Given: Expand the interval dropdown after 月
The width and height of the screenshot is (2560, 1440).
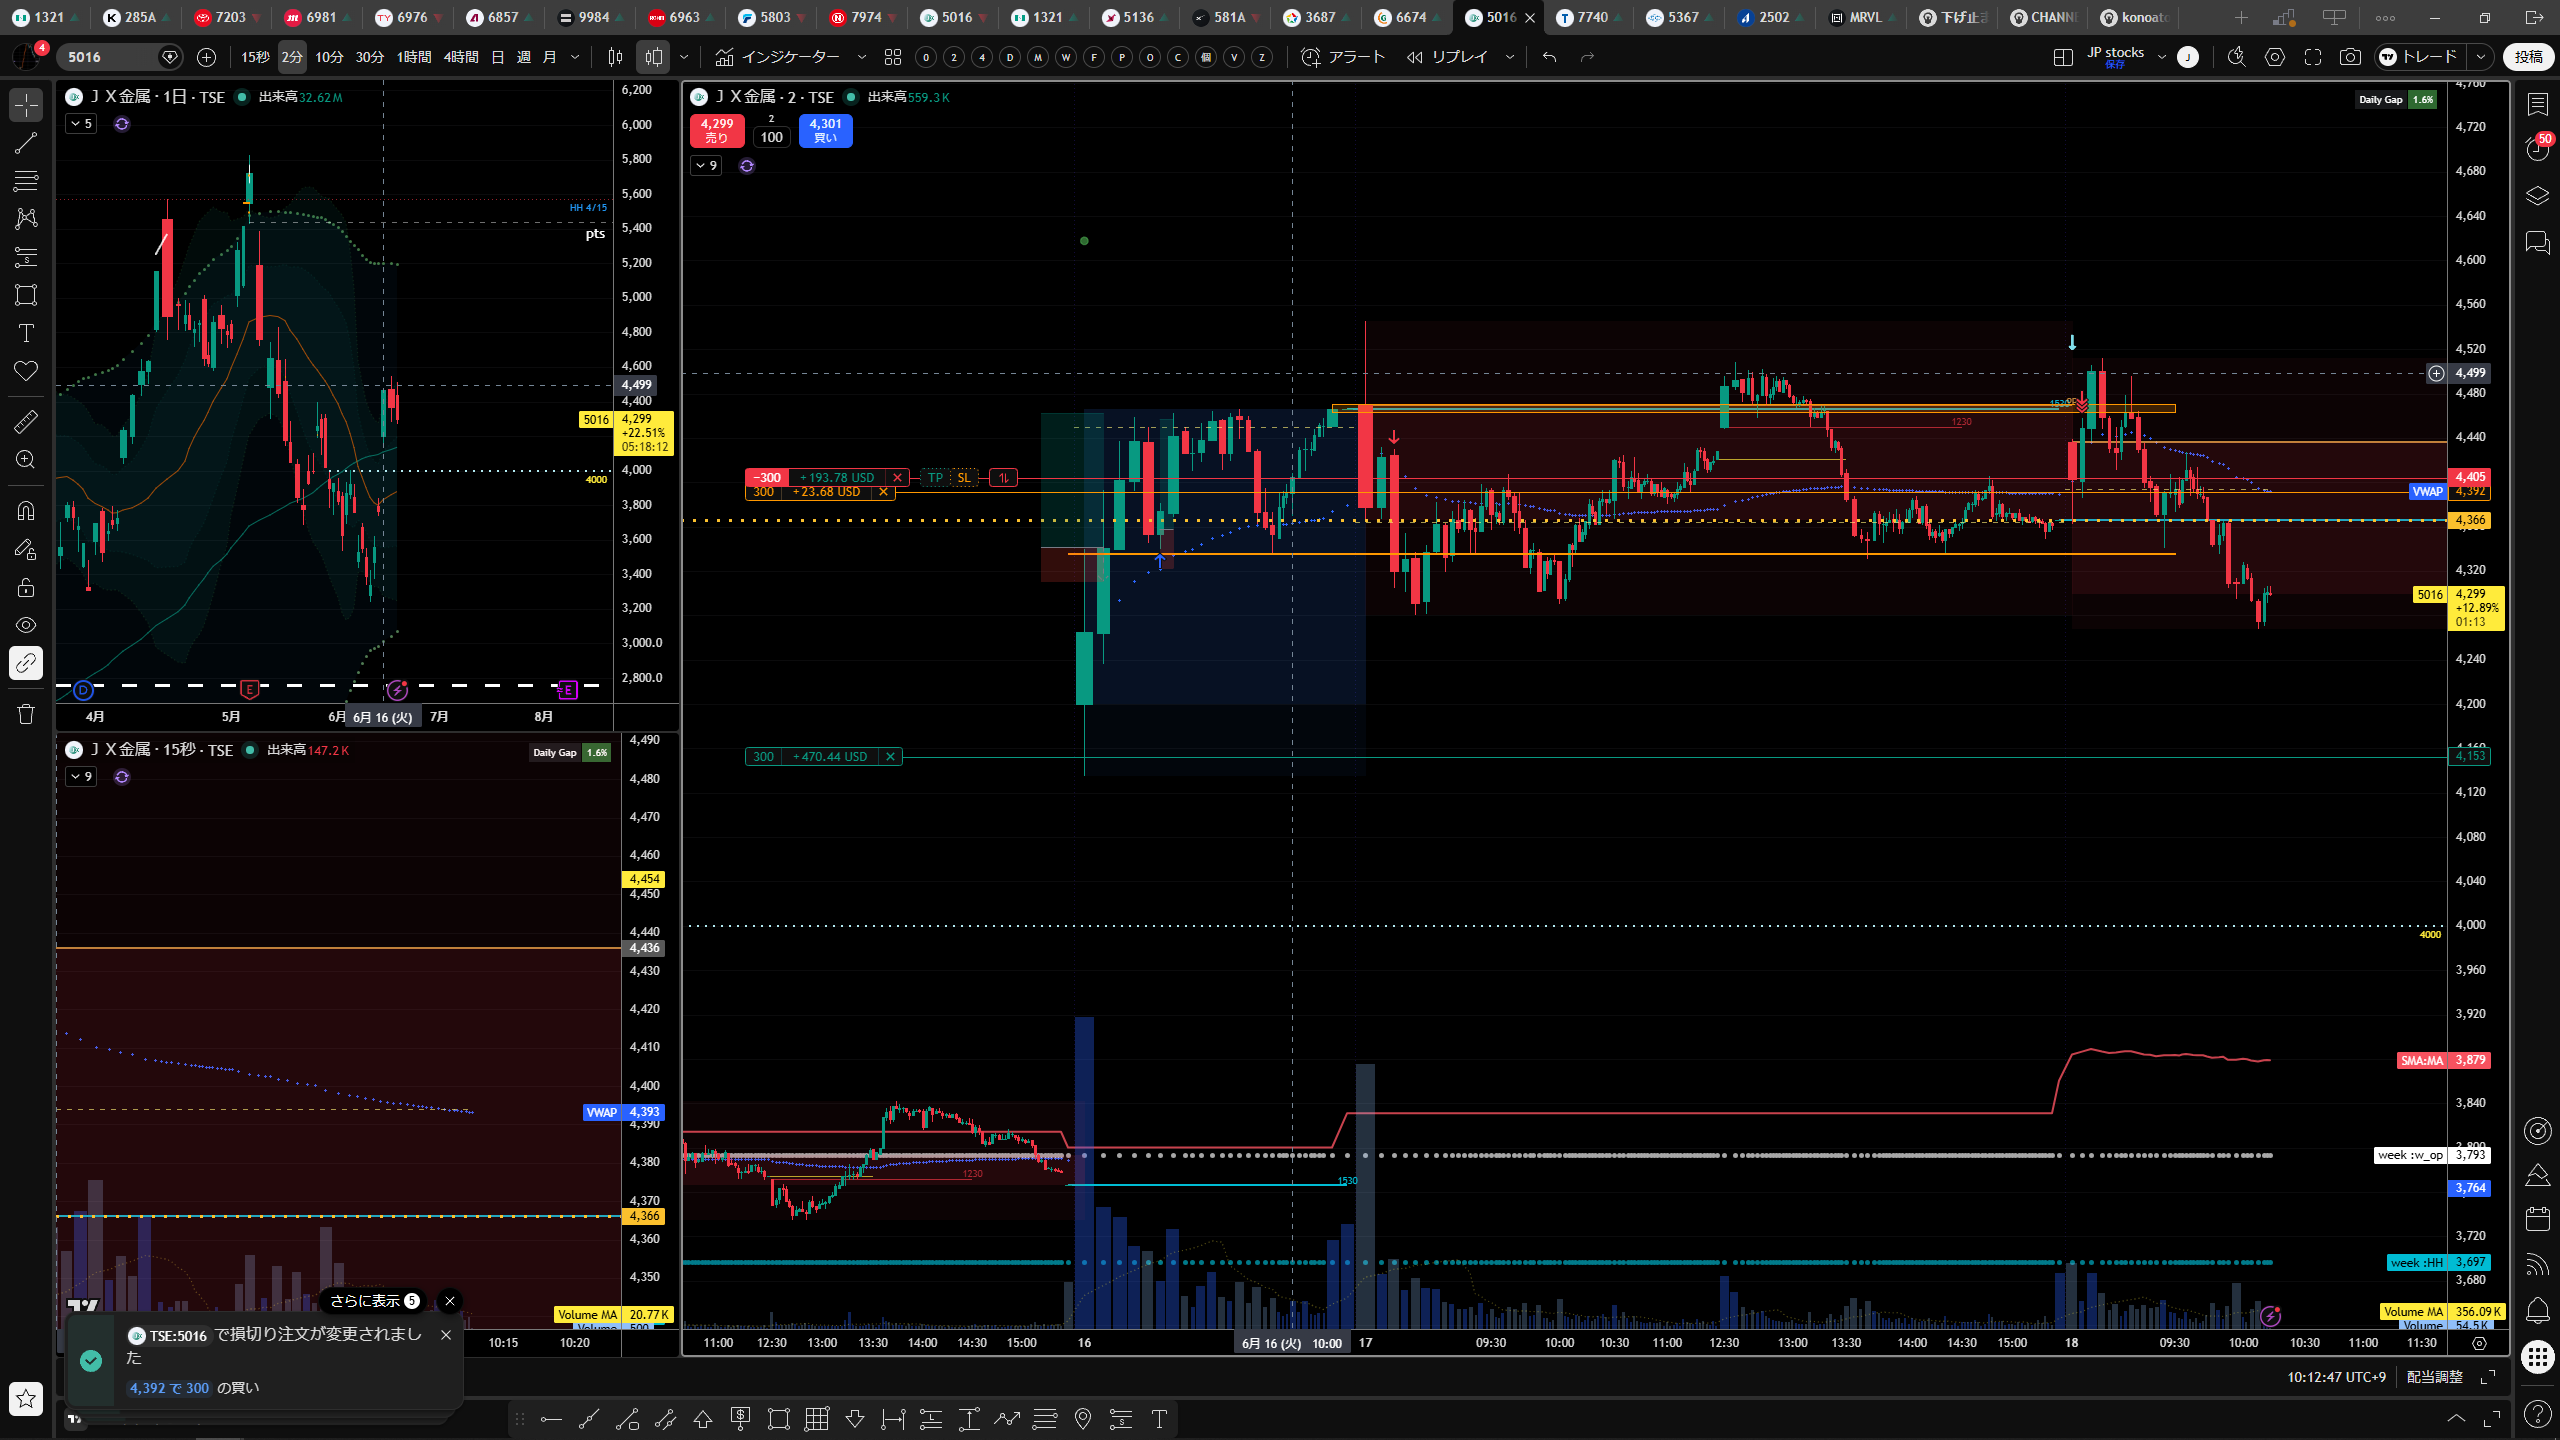Looking at the screenshot, I should point(575,57).
